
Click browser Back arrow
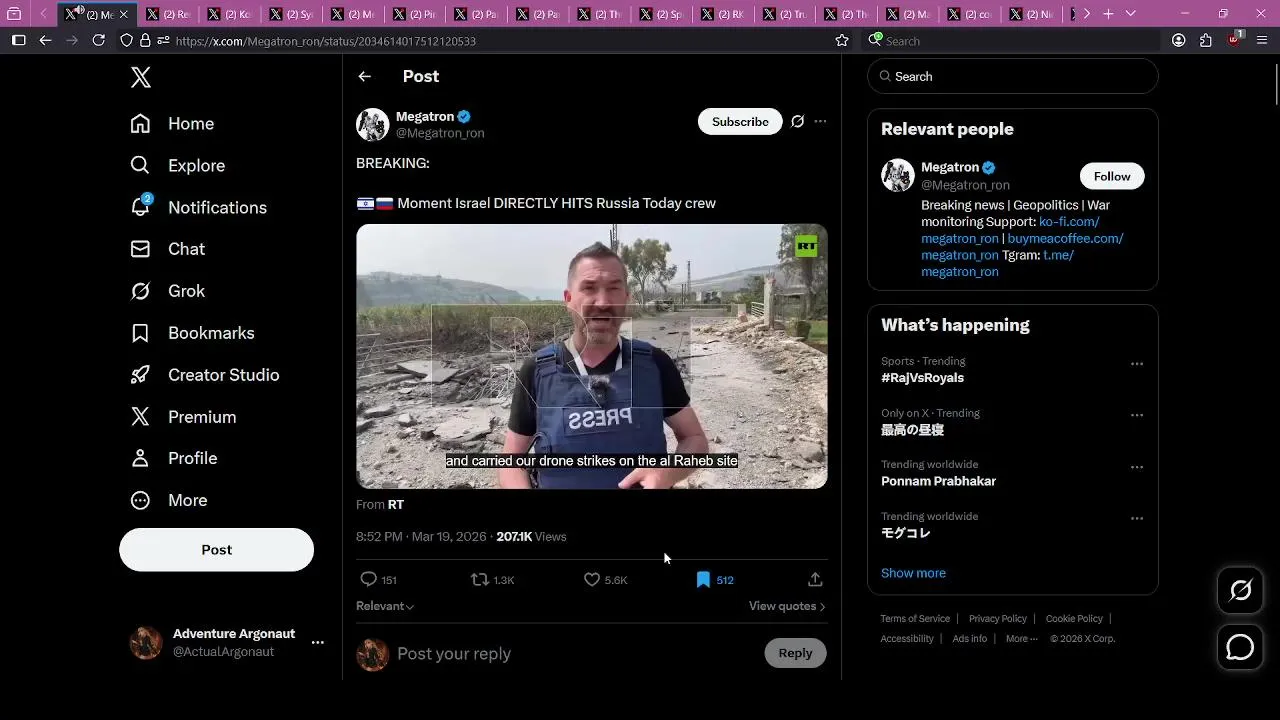[x=45, y=41]
